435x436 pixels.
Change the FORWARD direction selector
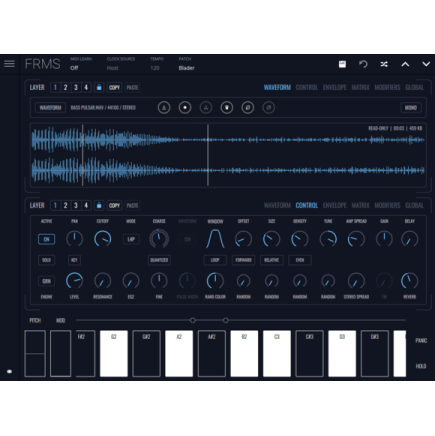point(243,260)
